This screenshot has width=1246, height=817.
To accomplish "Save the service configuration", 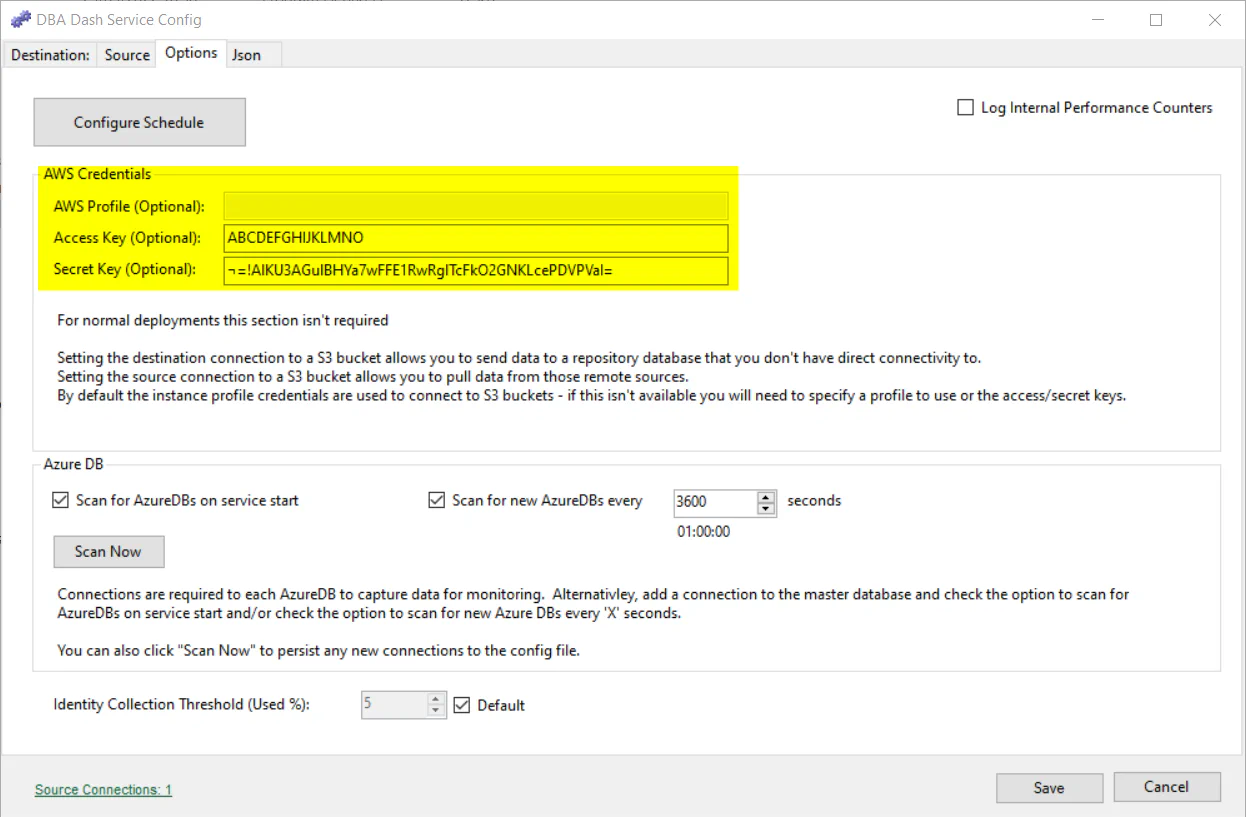I will [x=1048, y=787].
